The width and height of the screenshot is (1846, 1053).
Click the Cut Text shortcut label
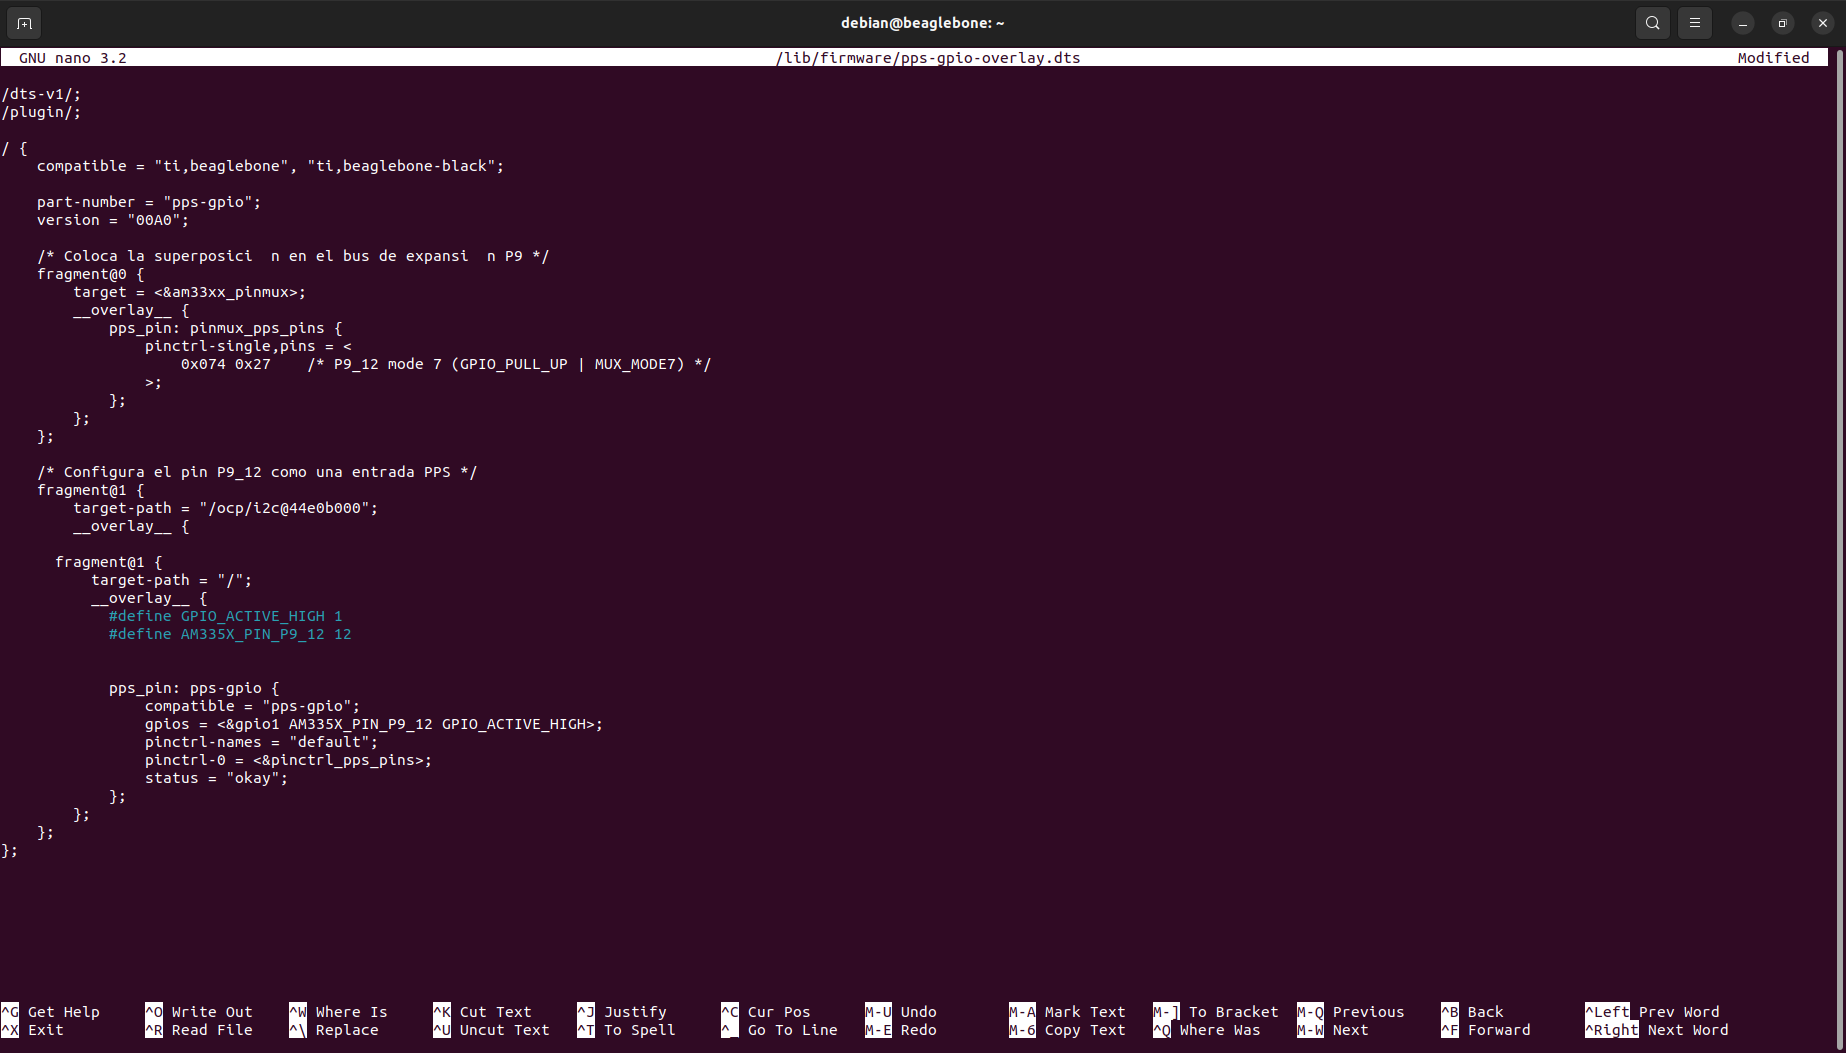tap(495, 1012)
